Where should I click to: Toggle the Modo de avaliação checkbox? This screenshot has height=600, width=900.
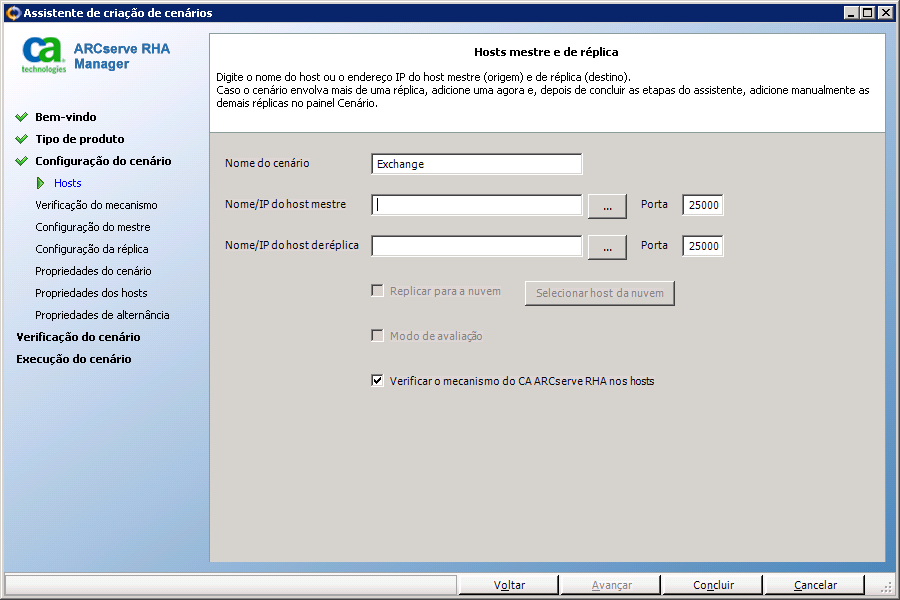pyautogui.click(x=377, y=335)
